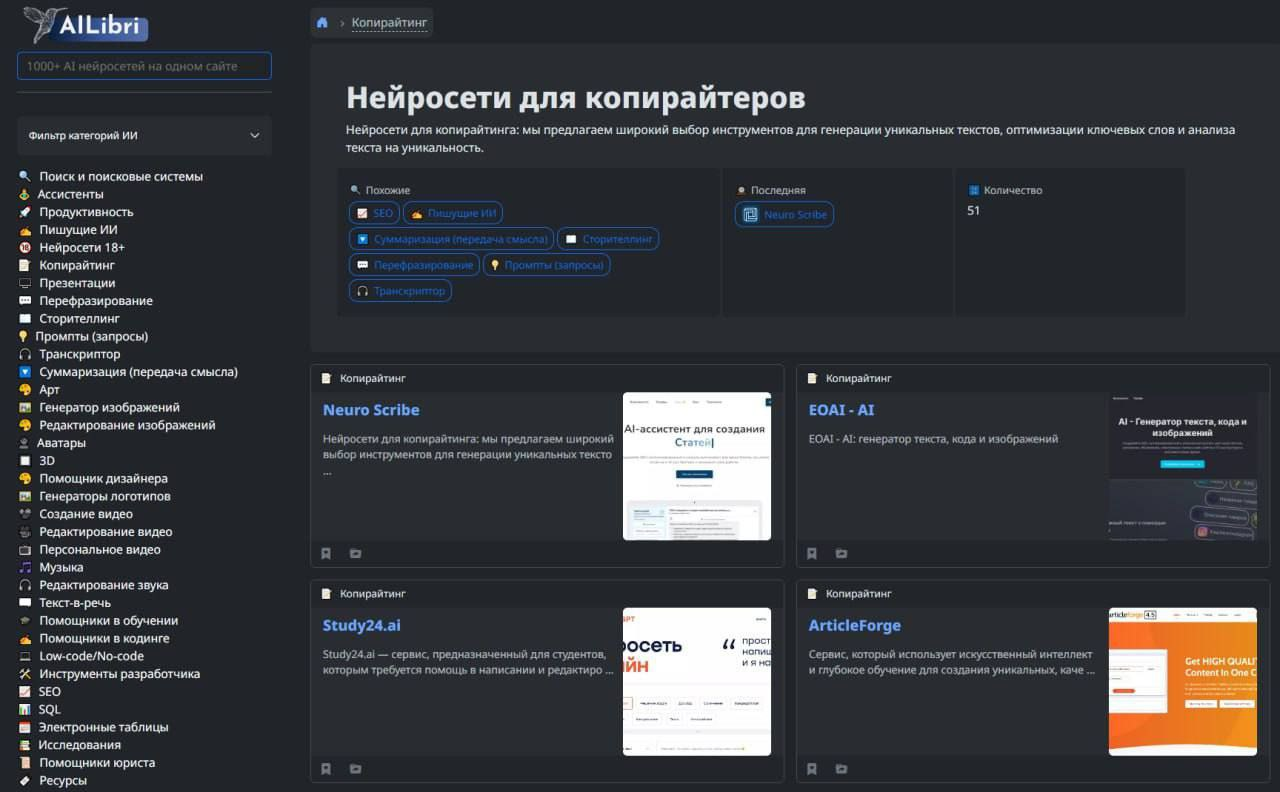Screen dimensions: 1280x792
Task: Click the chart icon beside SQL
Action: [x=25, y=710]
